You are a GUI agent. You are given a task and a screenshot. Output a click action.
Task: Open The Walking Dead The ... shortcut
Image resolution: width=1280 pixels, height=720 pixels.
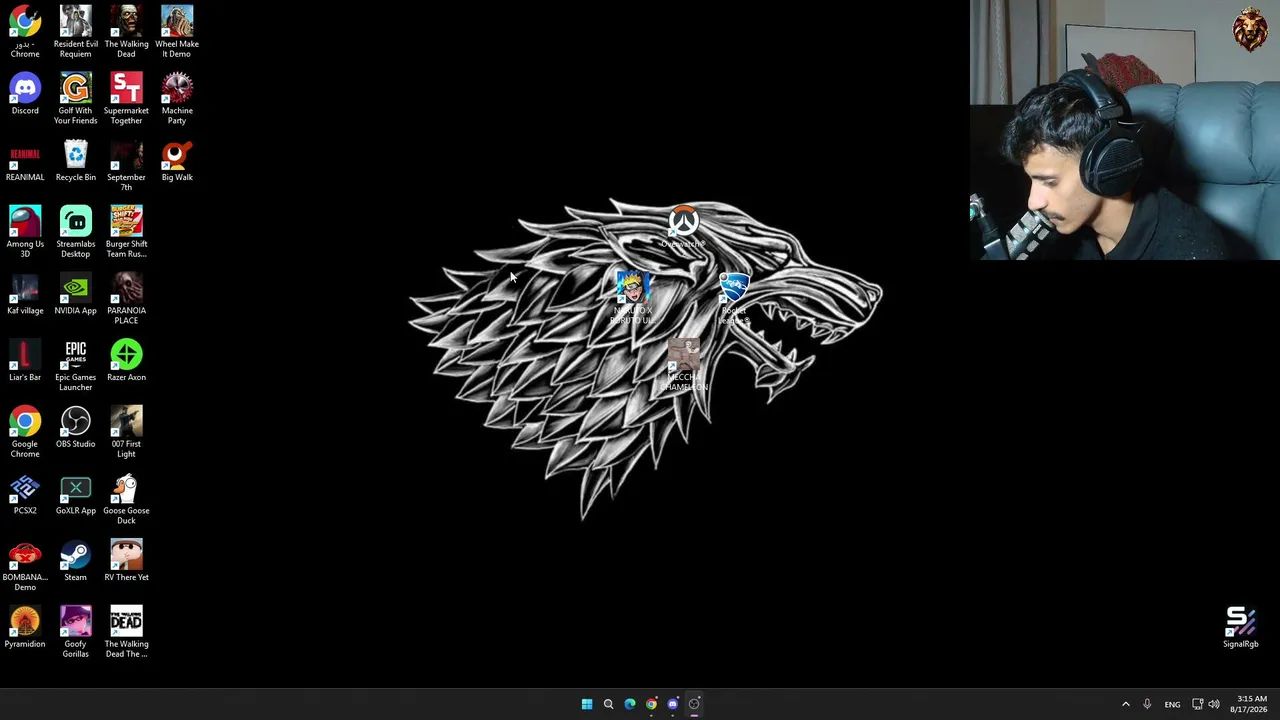(x=126, y=632)
